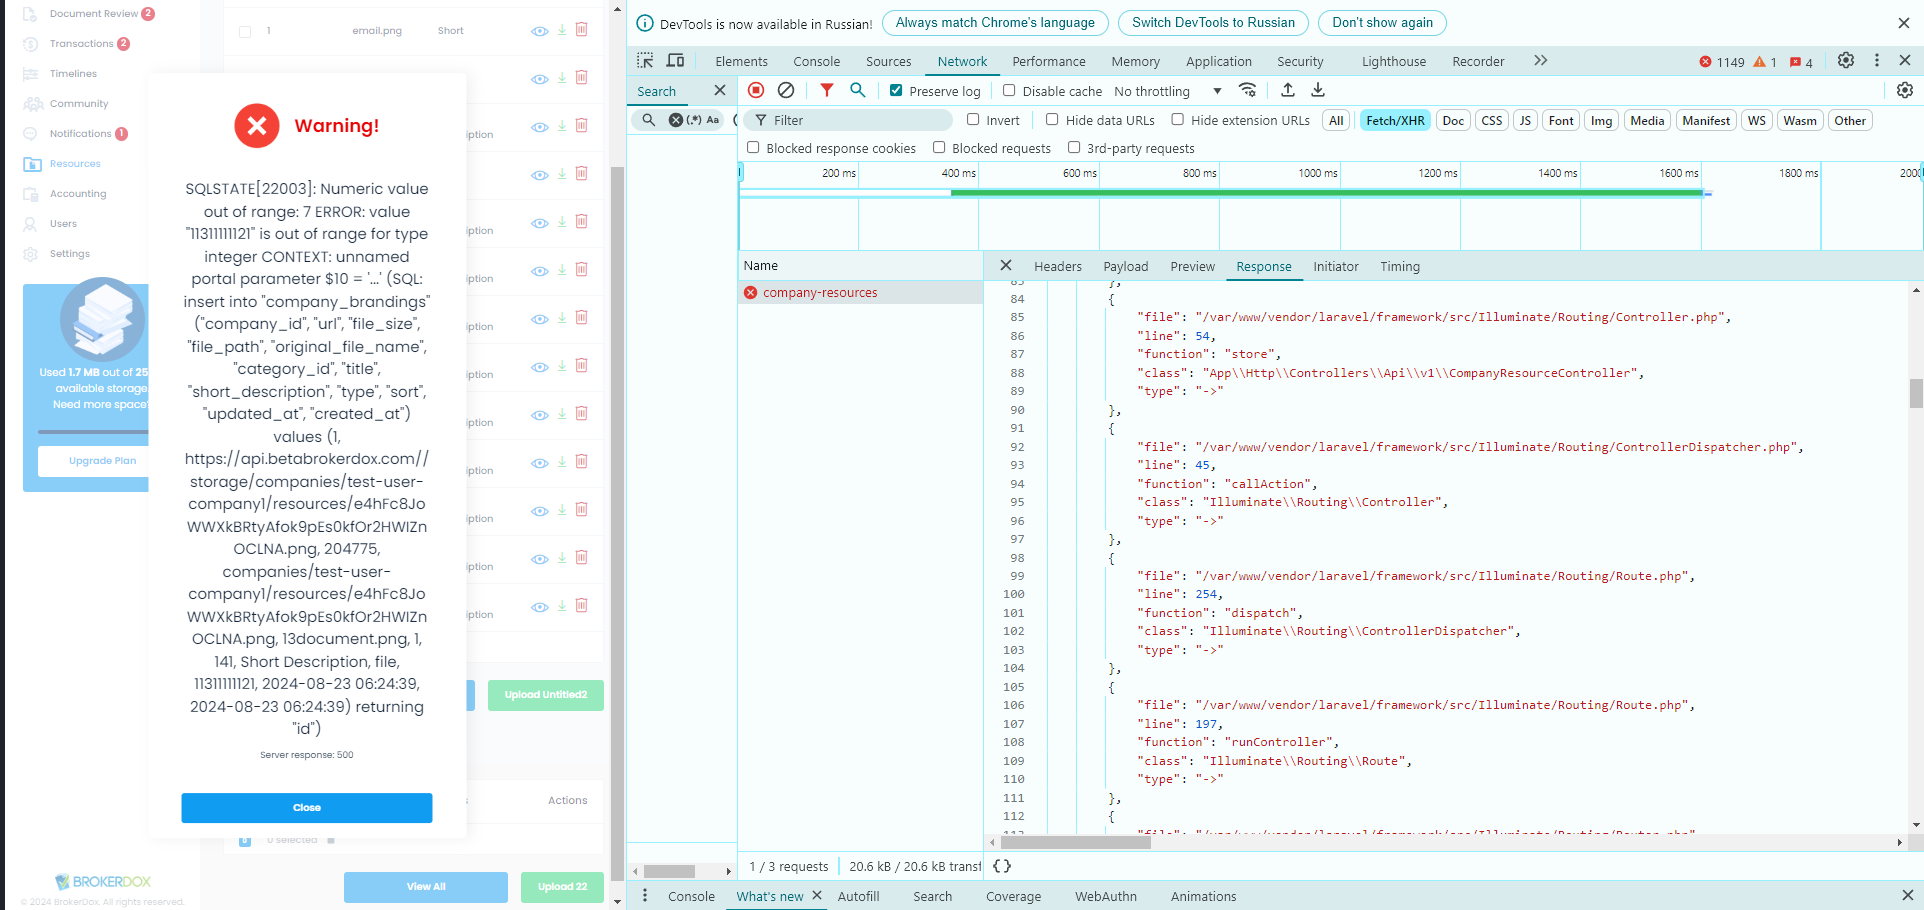The image size is (1924, 910).
Task: Switch to the Payload request tab
Action: [x=1125, y=267]
